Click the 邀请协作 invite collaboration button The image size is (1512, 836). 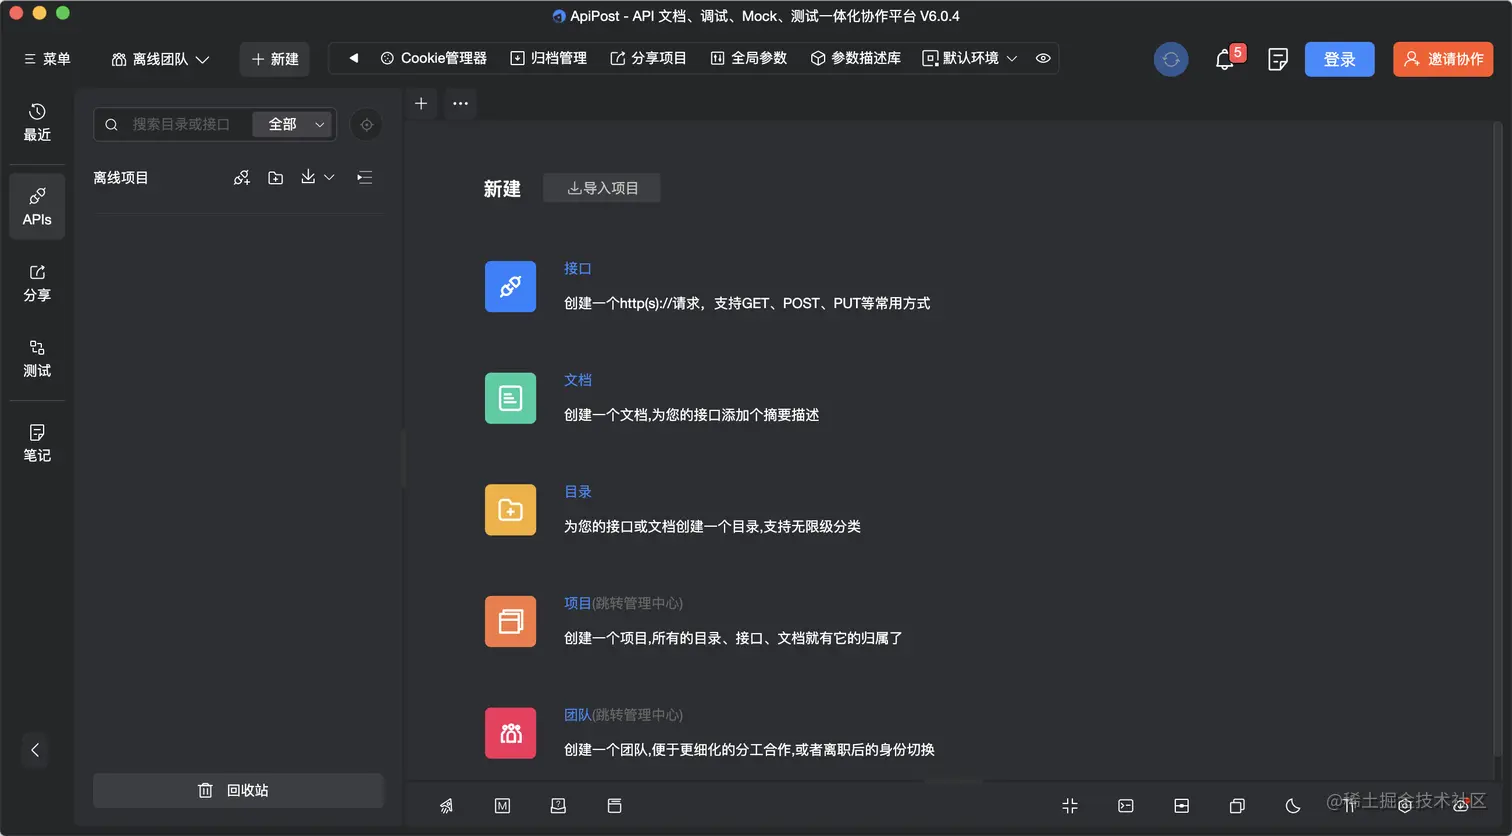[x=1443, y=60]
